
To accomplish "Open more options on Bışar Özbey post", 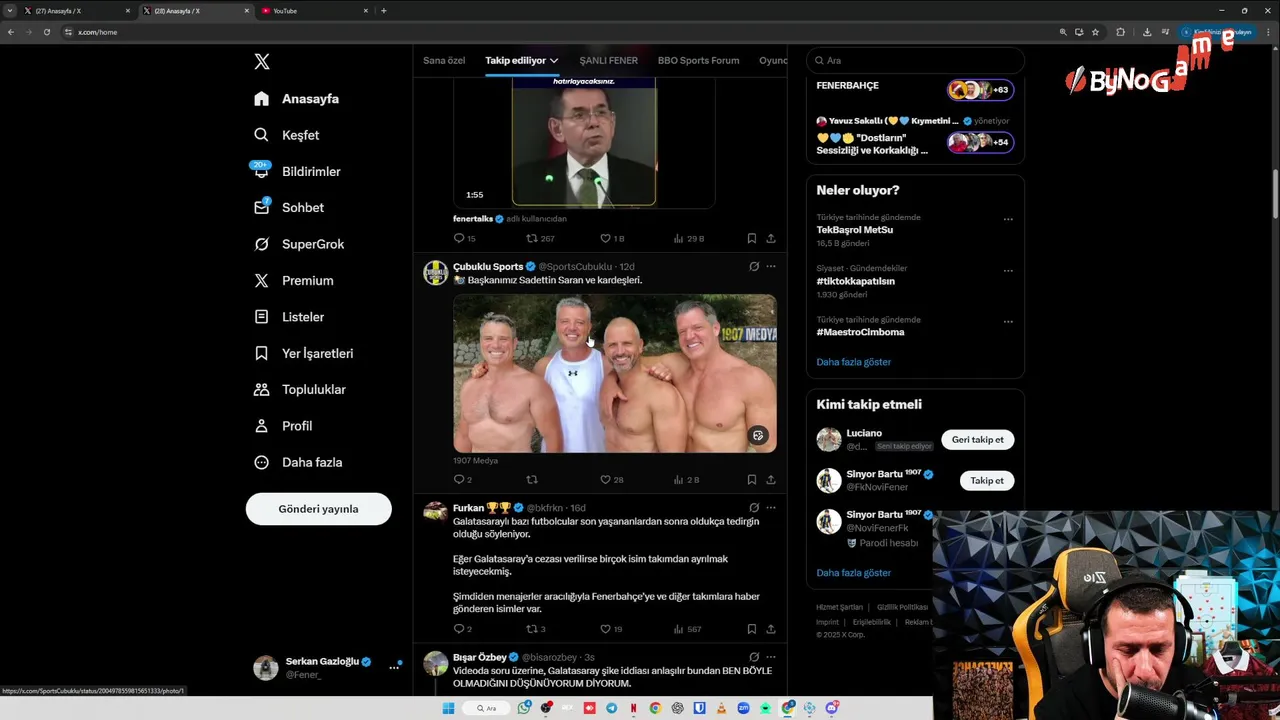I will 771,657.
